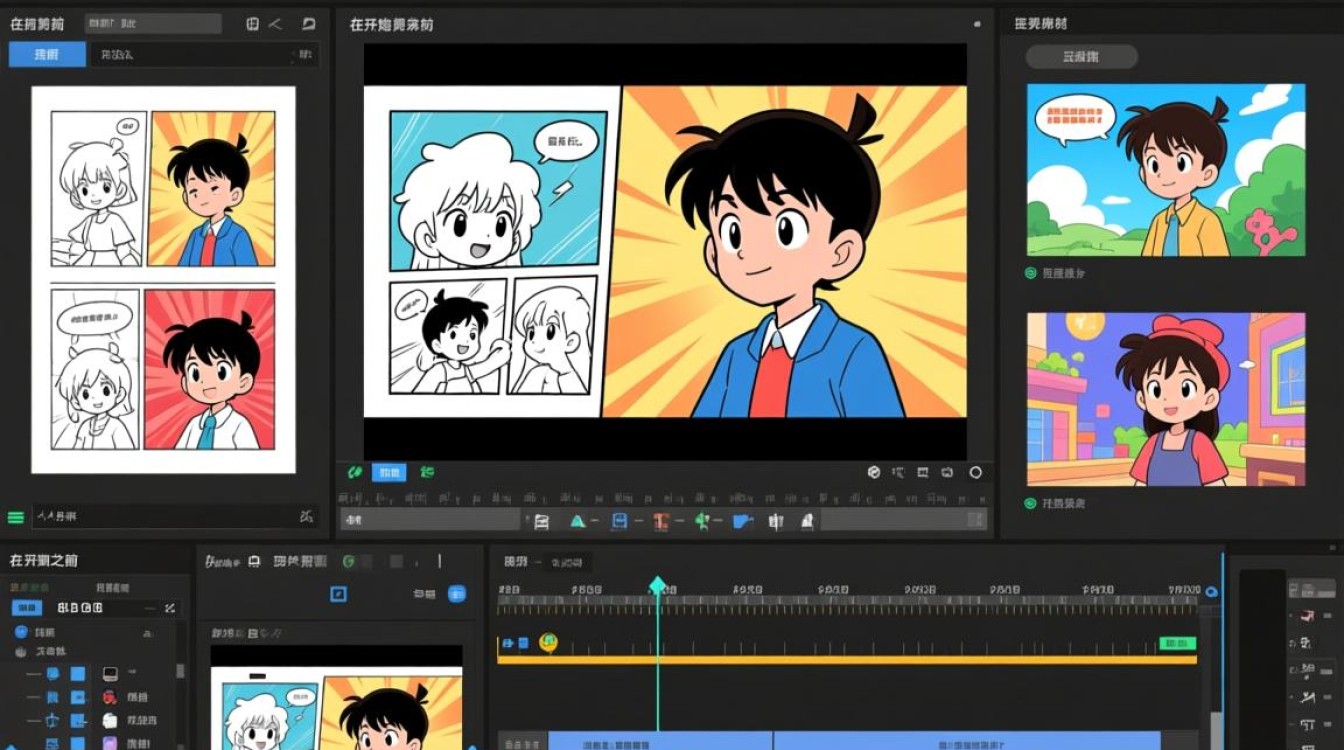
Task: Select the girl with red hat thumbnail
Action: tap(1166, 399)
